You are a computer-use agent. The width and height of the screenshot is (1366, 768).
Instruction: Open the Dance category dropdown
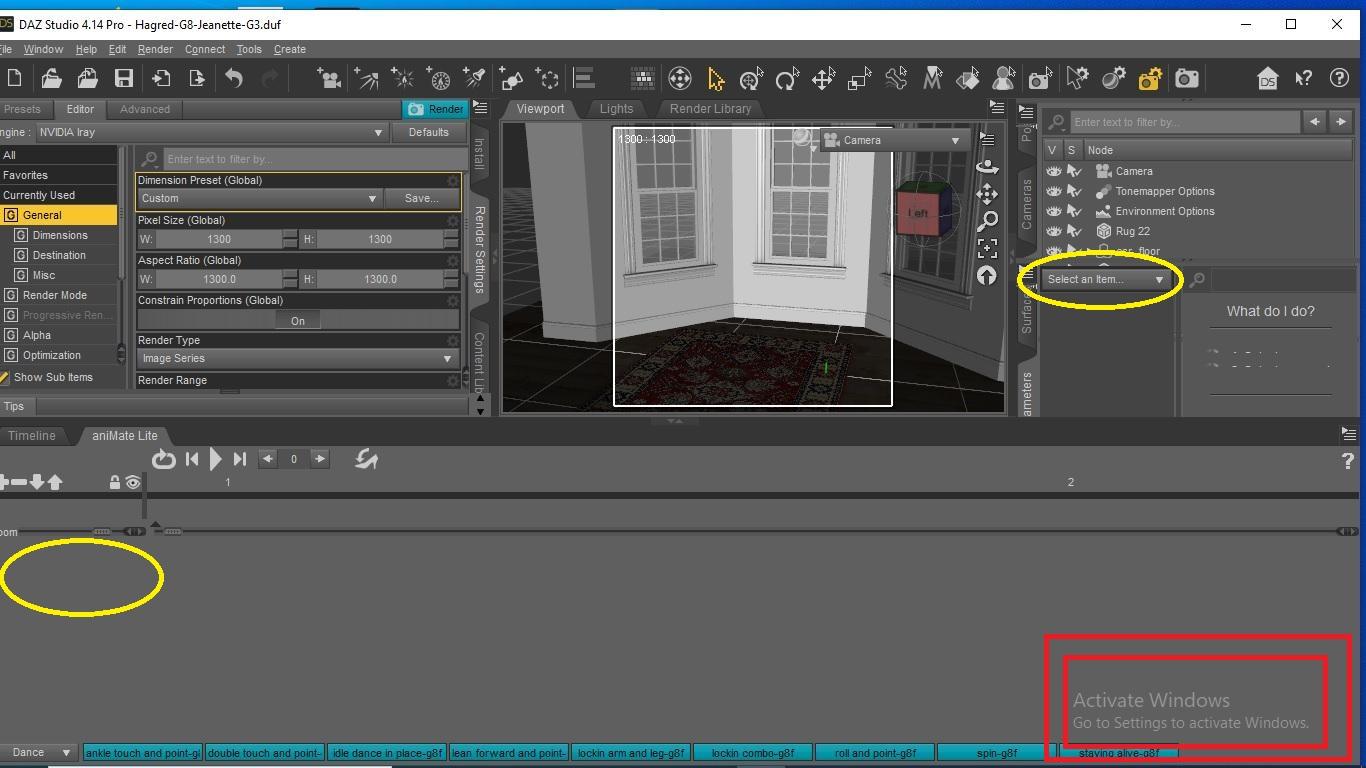(x=39, y=752)
